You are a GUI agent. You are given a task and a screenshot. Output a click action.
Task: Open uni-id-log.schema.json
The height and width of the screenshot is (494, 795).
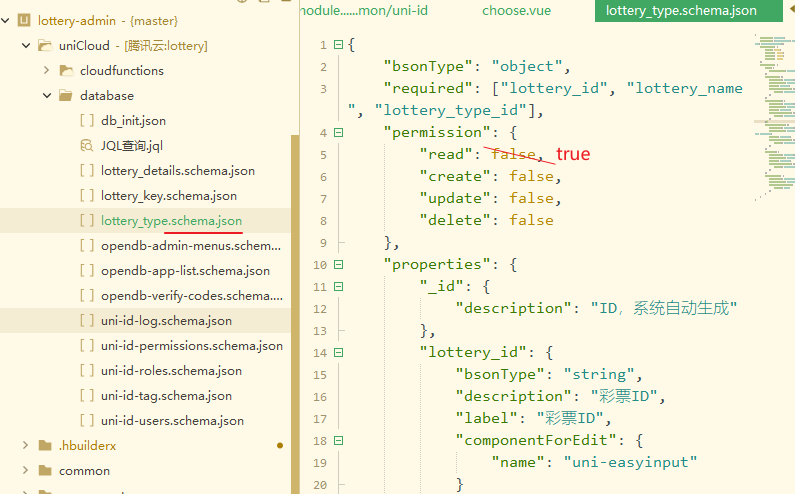pyautogui.click(x=166, y=321)
